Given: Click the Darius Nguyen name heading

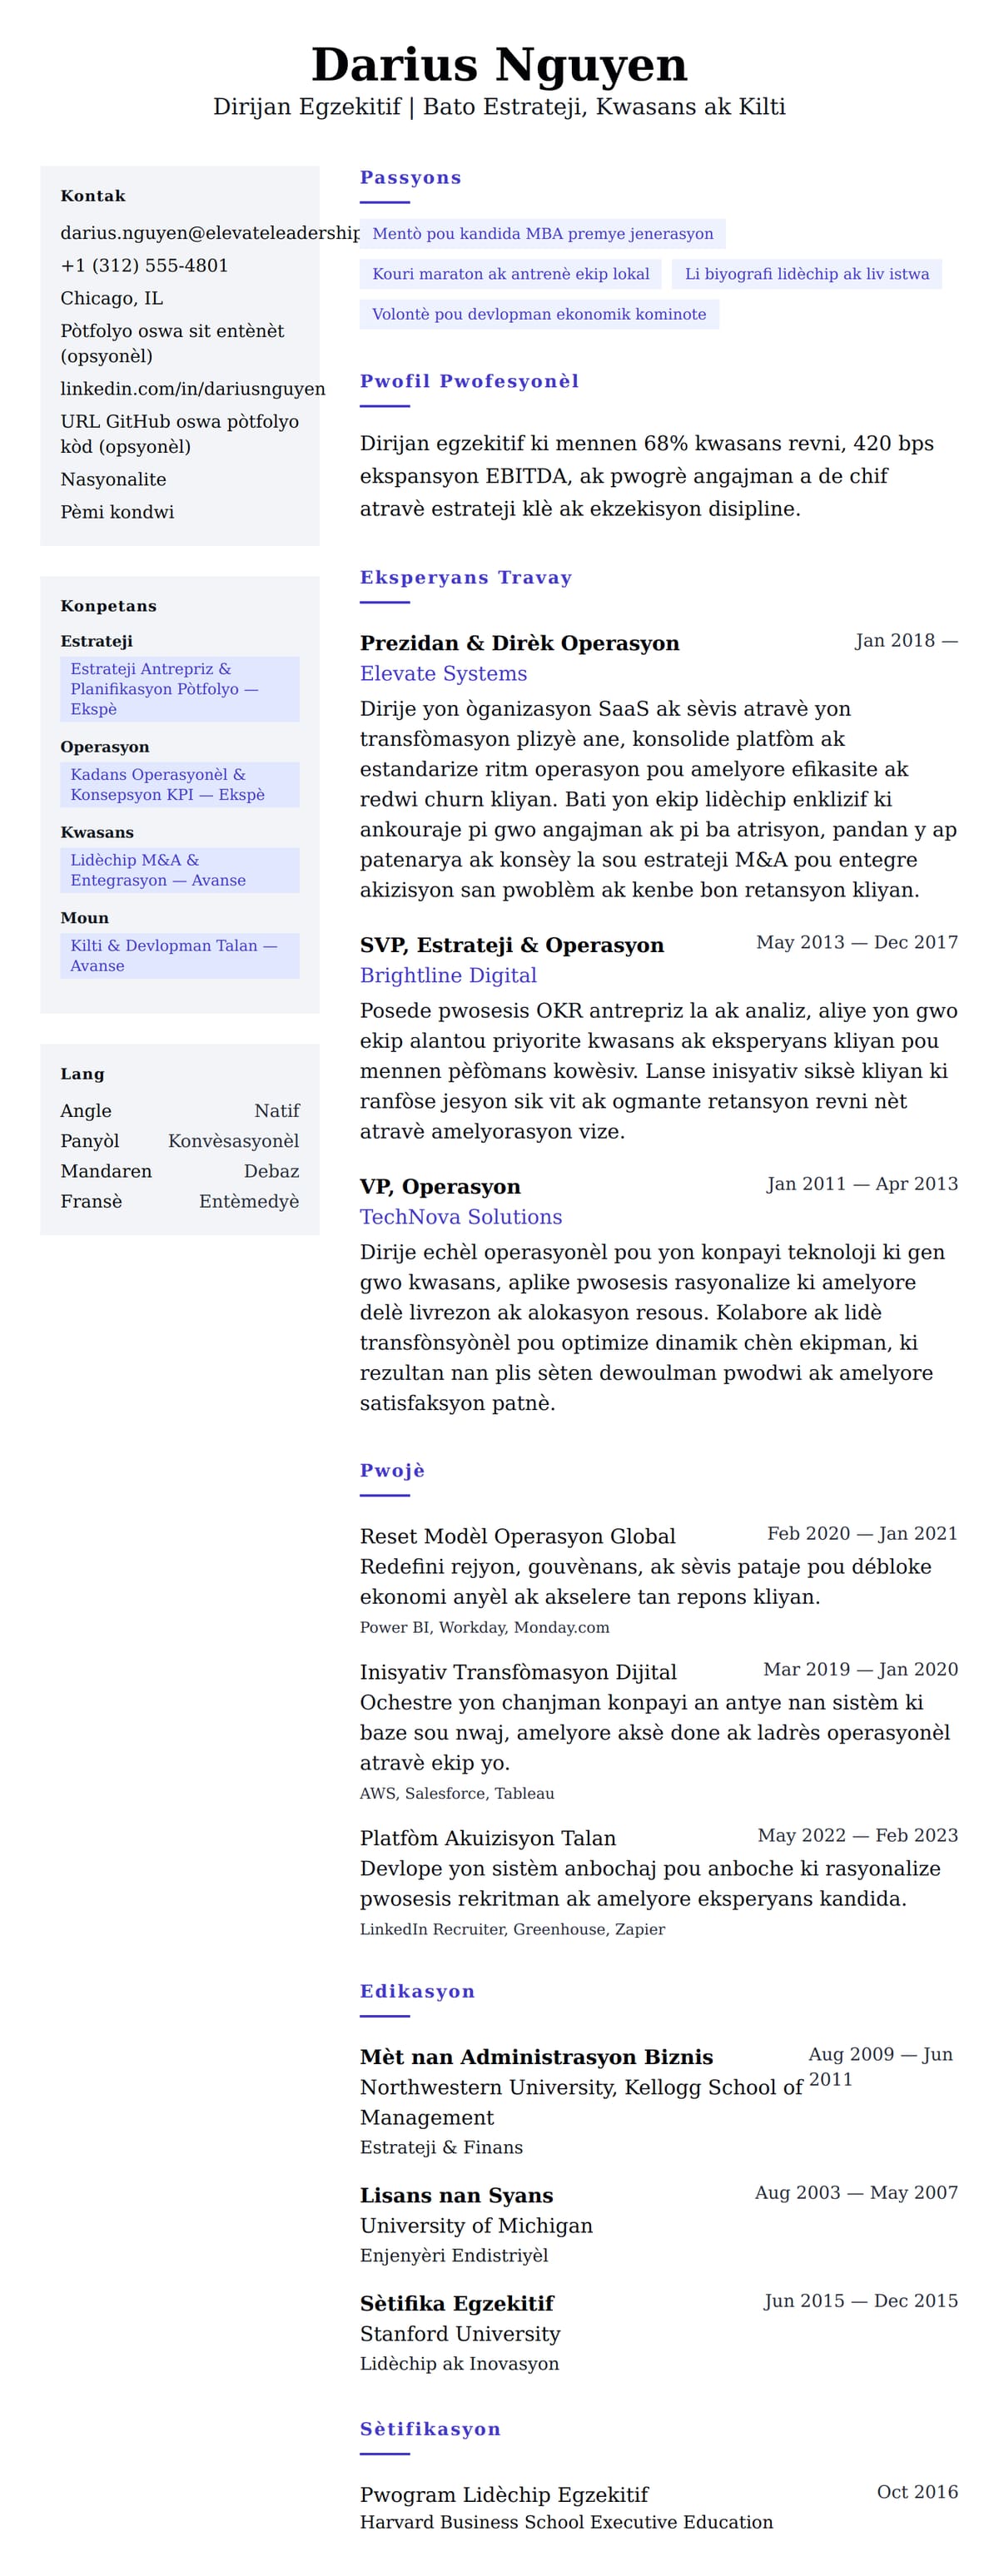Looking at the screenshot, I should point(499,65).
